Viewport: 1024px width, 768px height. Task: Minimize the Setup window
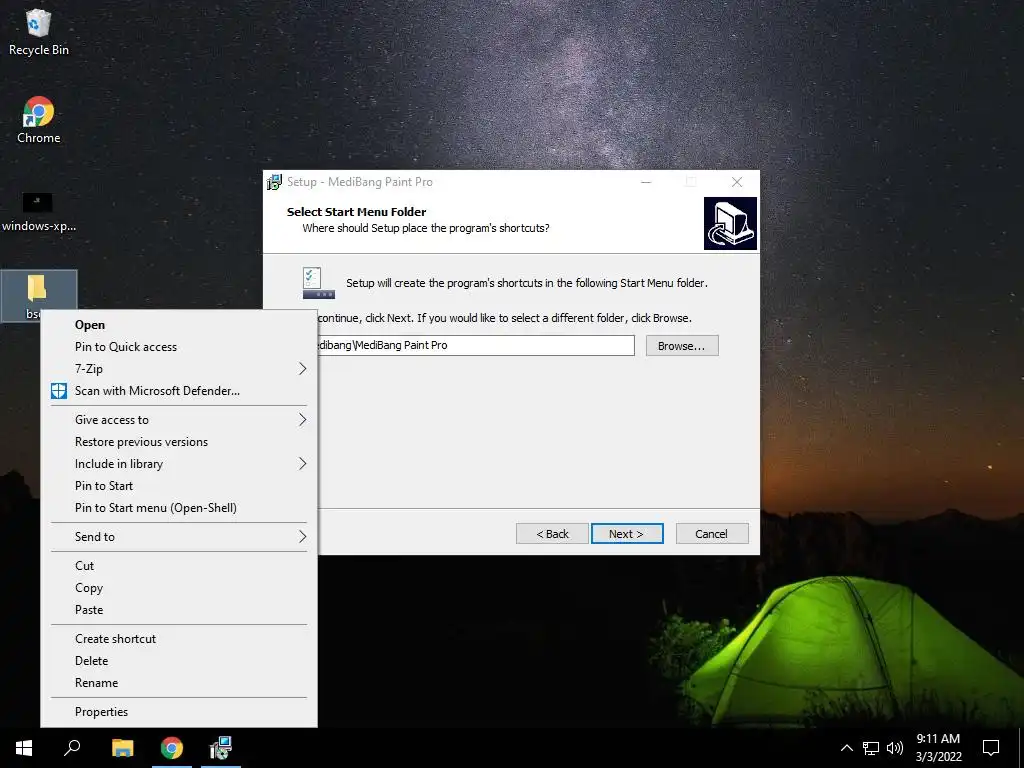coord(646,182)
